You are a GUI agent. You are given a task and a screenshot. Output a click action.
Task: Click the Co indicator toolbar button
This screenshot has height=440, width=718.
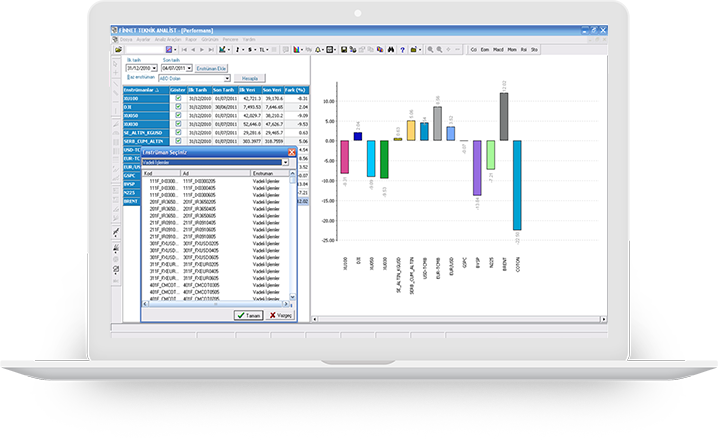click(x=473, y=49)
